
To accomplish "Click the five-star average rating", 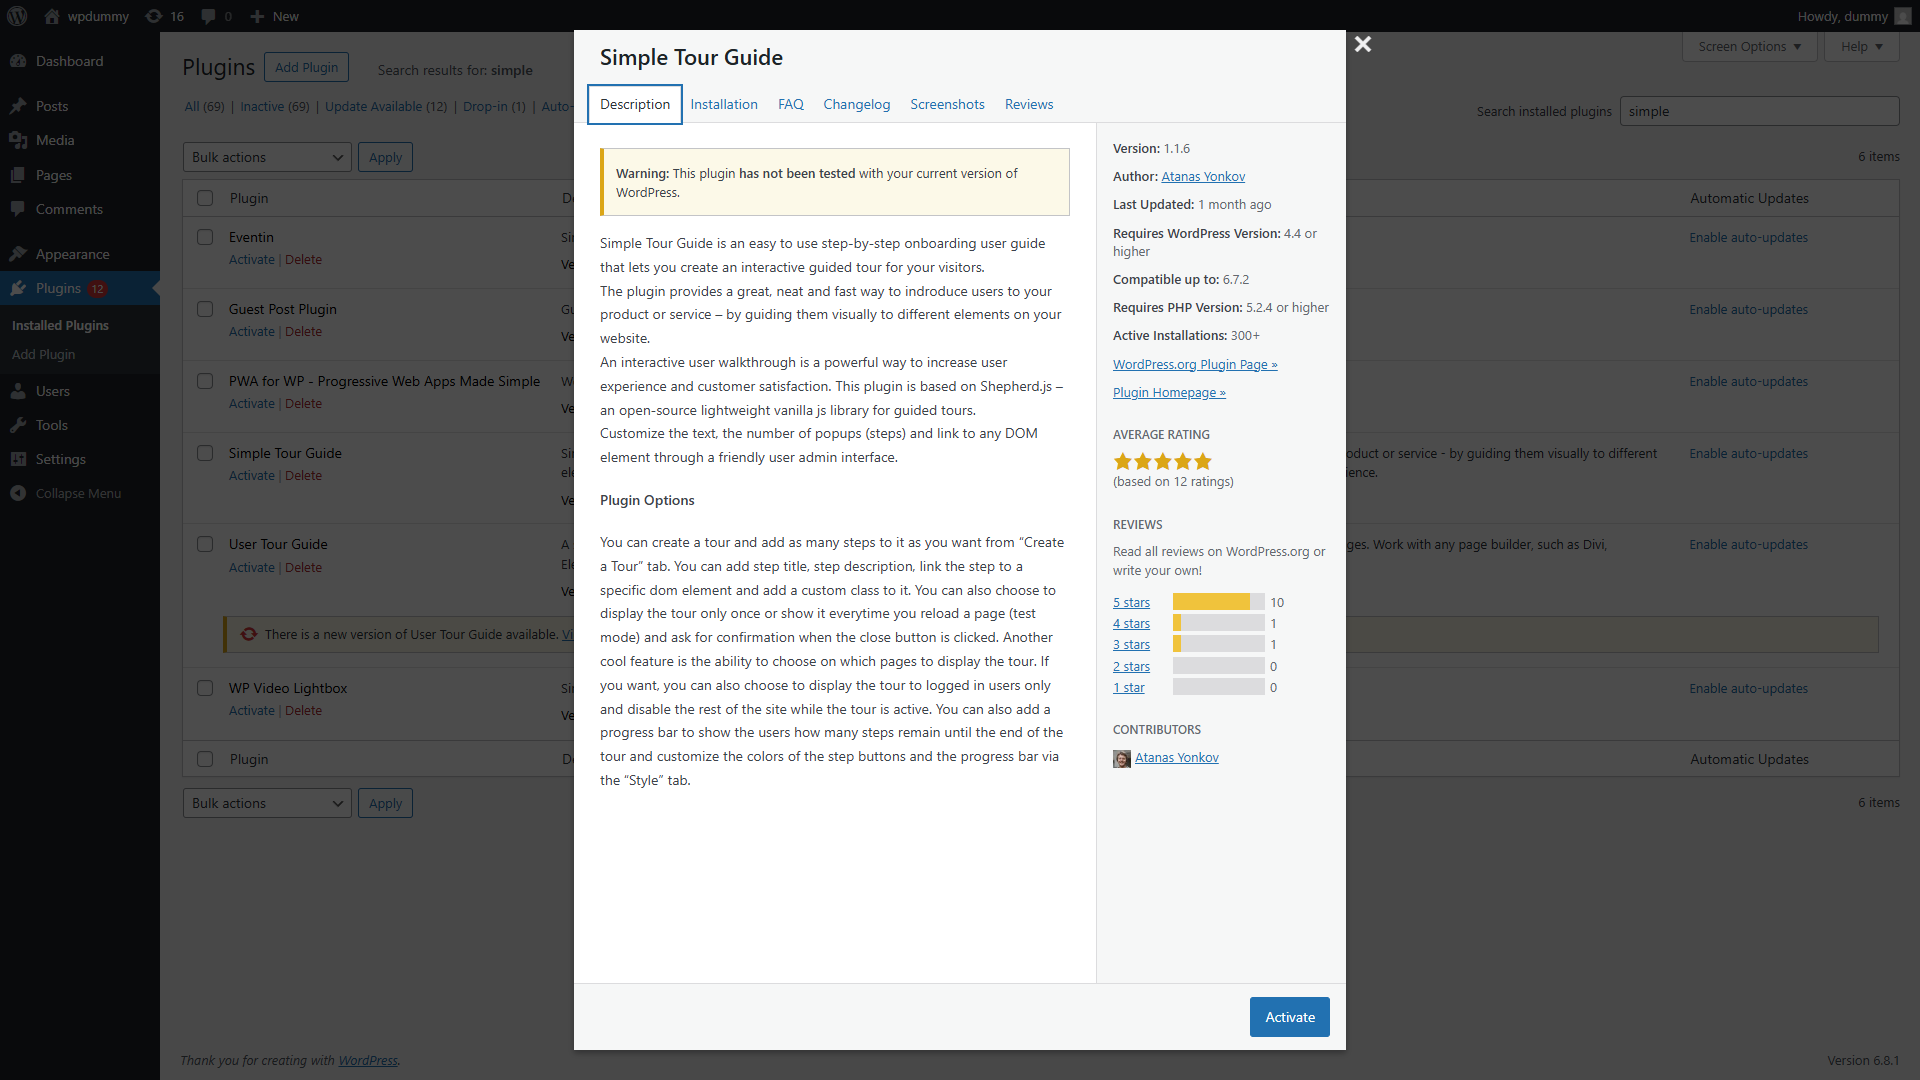I will 1162,461.
